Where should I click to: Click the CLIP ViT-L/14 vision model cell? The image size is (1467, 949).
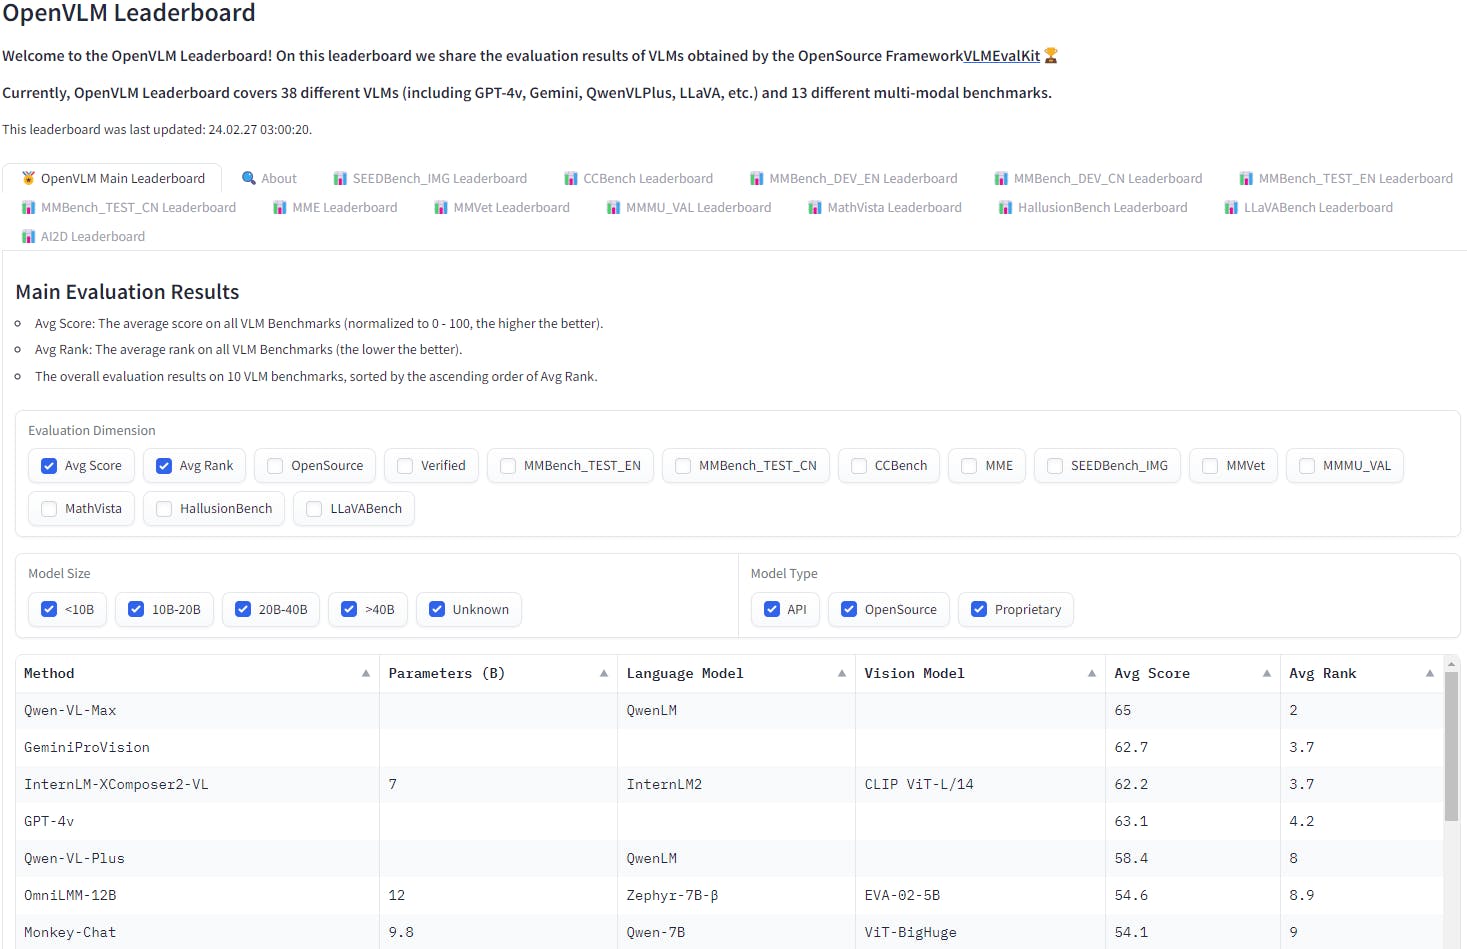tap(980, 785)
